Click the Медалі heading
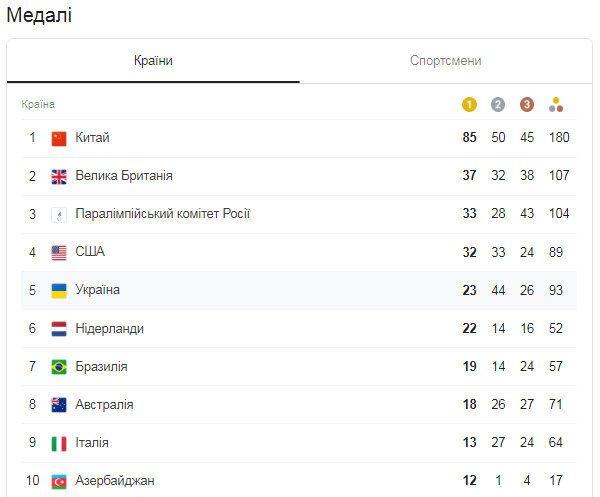 coord(39,16)
